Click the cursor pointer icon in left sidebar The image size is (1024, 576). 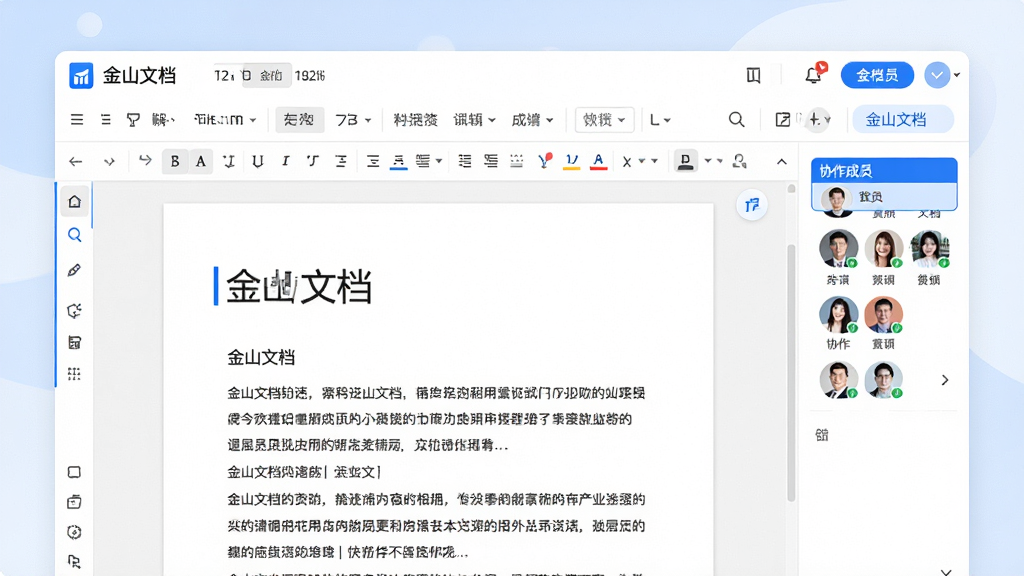74,562
